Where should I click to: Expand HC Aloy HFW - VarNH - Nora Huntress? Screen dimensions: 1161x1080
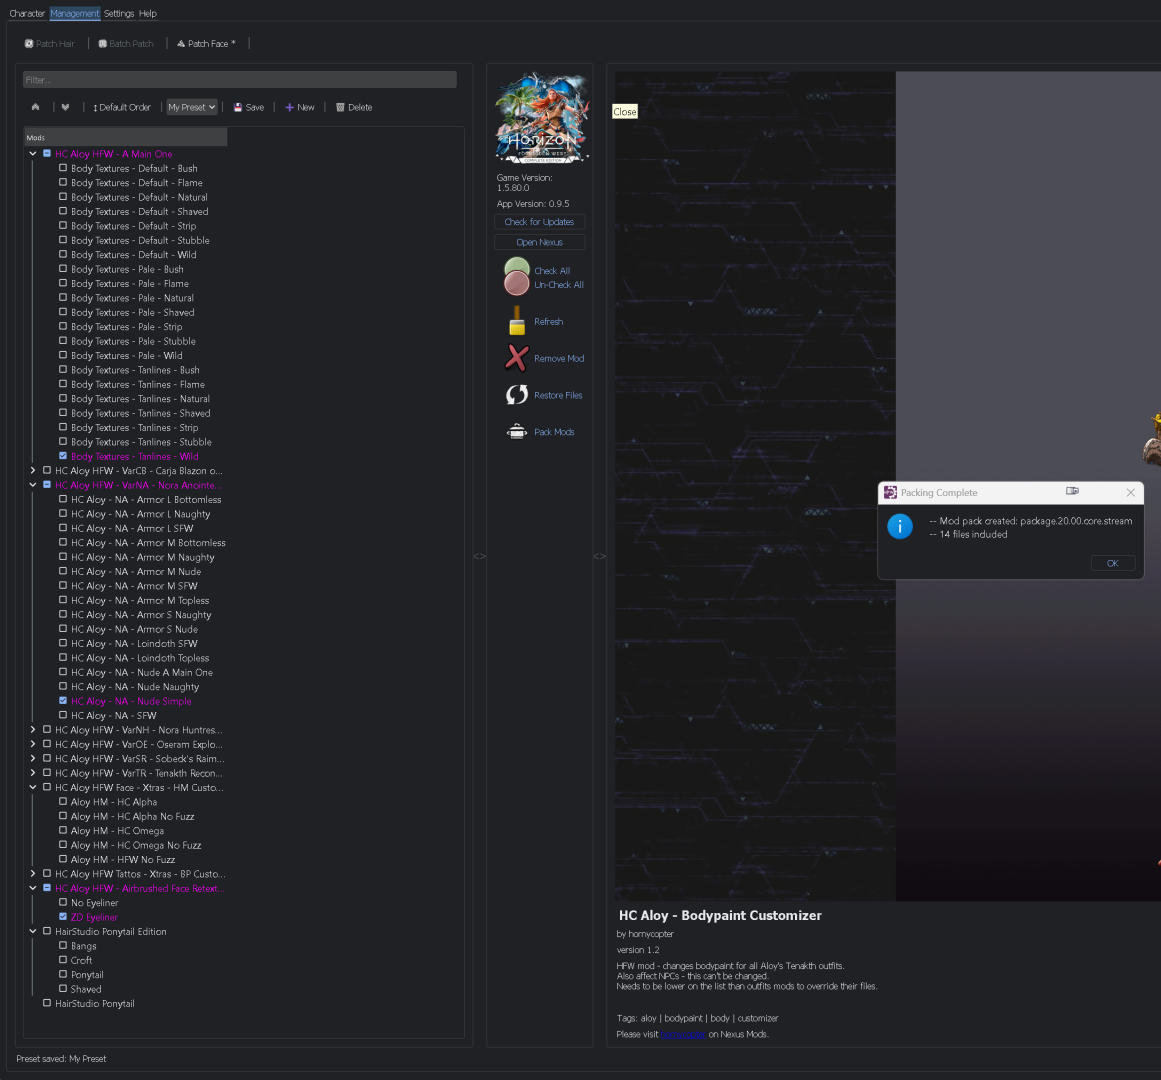33,730
